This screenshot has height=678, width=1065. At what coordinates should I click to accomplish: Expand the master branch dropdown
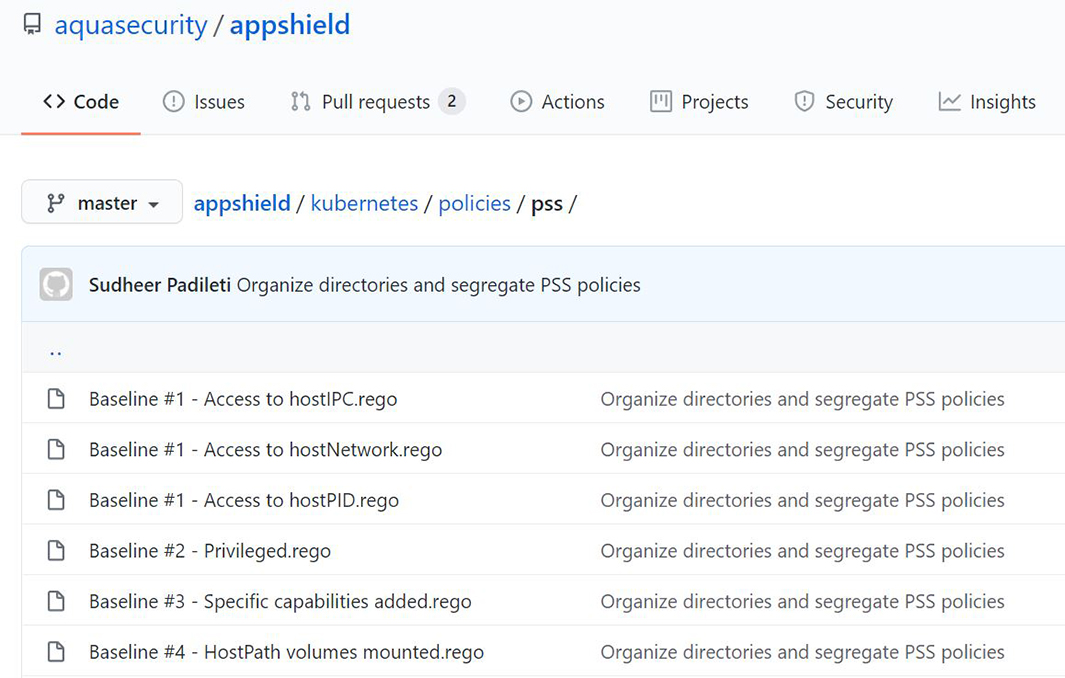coord(102,202)
